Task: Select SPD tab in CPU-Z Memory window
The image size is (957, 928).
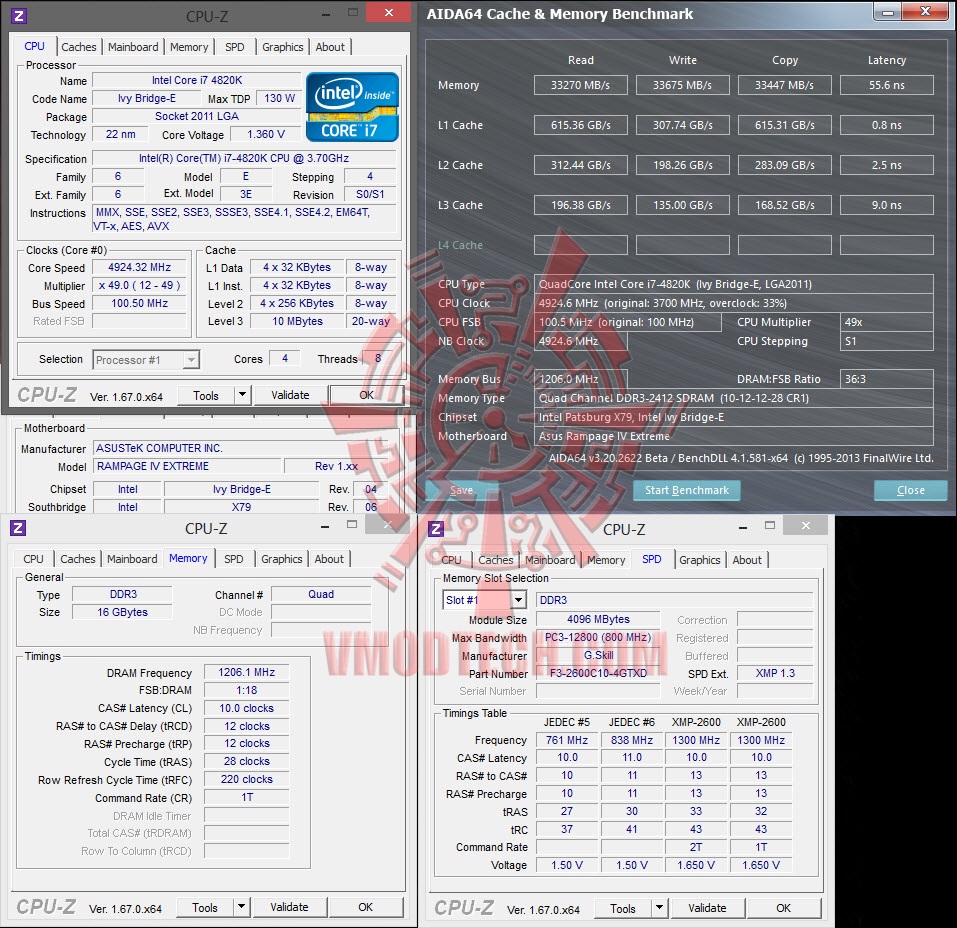Action: [233, 559]
